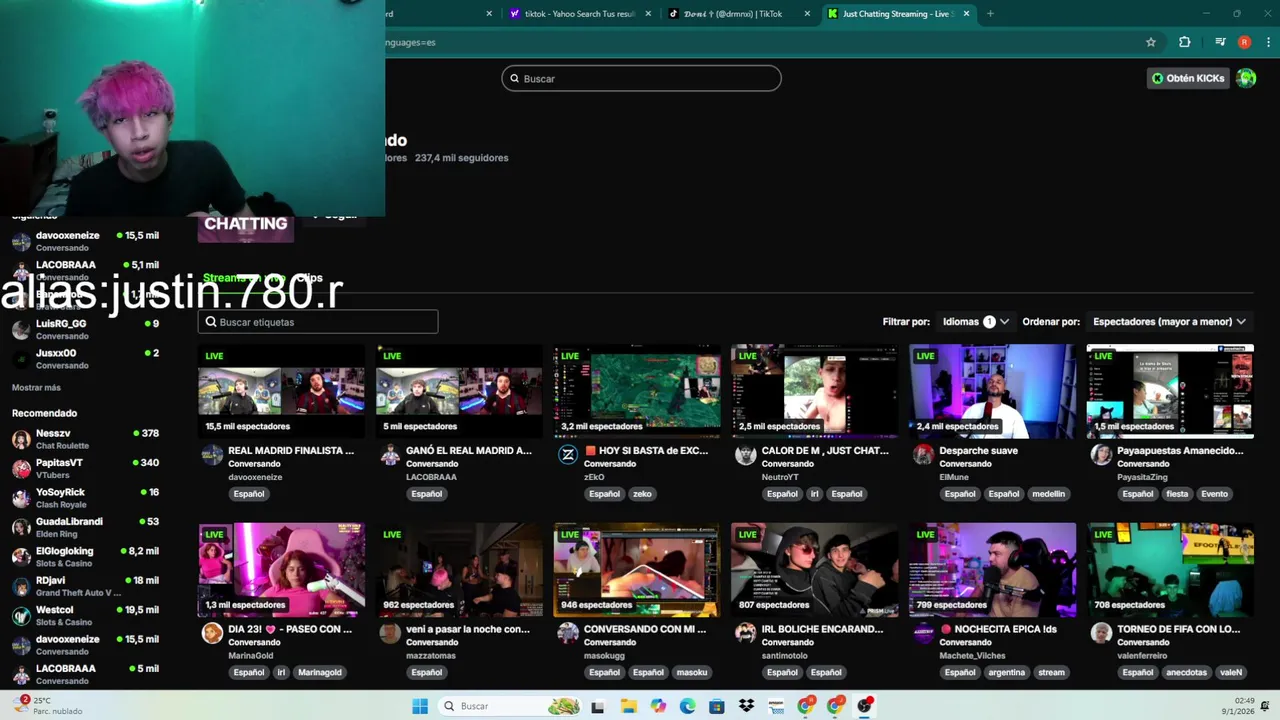The image size is (1280, 720).
Task: Open MarinaGold DIA 23 stream thumbnail
Action: (281, 570)
